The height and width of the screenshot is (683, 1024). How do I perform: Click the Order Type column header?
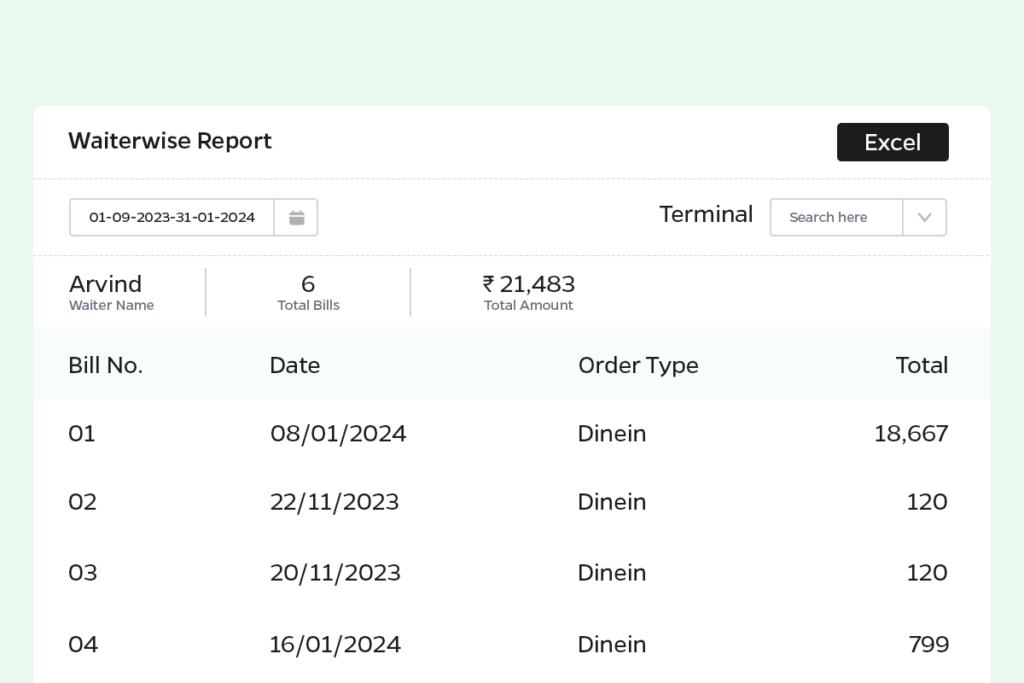point(638,366)
